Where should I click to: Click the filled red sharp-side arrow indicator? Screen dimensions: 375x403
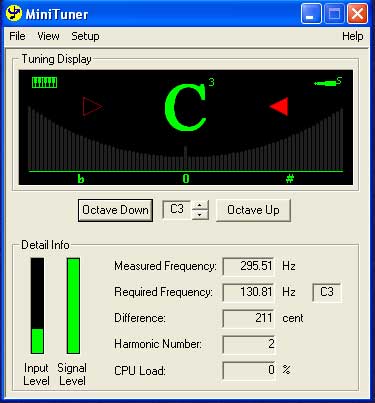(x=279, y=107)
